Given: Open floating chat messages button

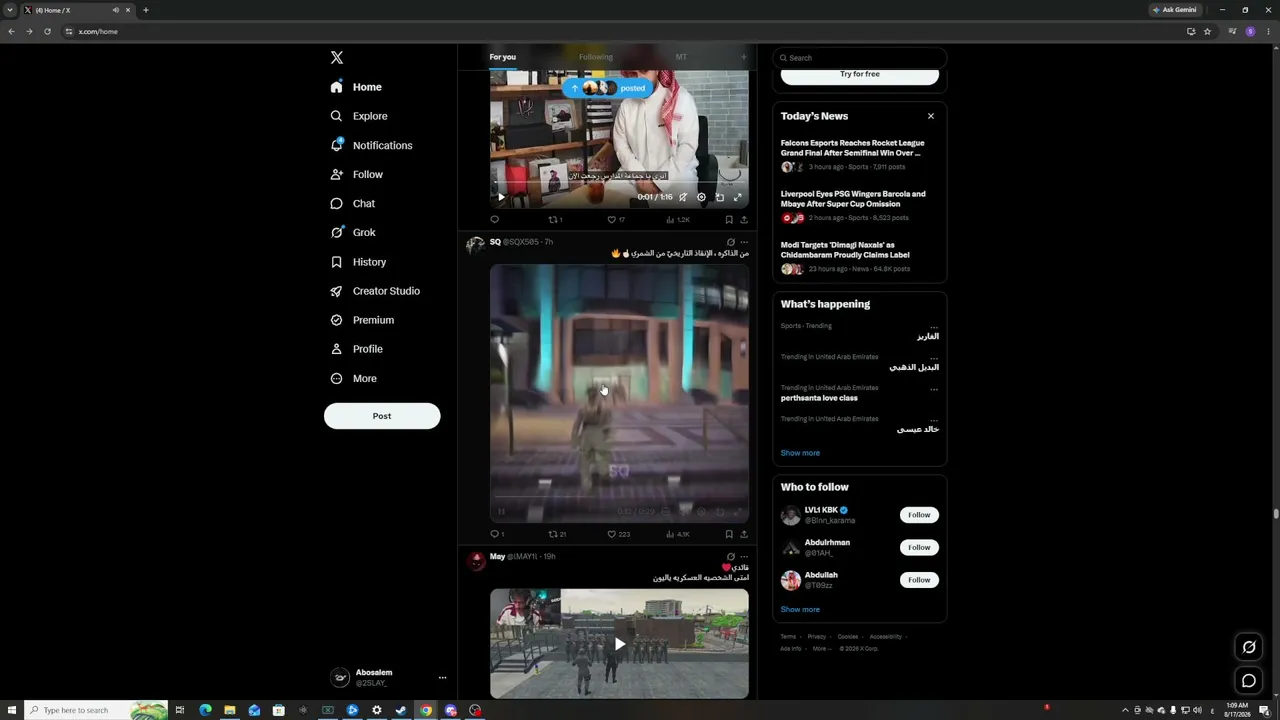Looking at the screenshot, I should click(1249, 681).
